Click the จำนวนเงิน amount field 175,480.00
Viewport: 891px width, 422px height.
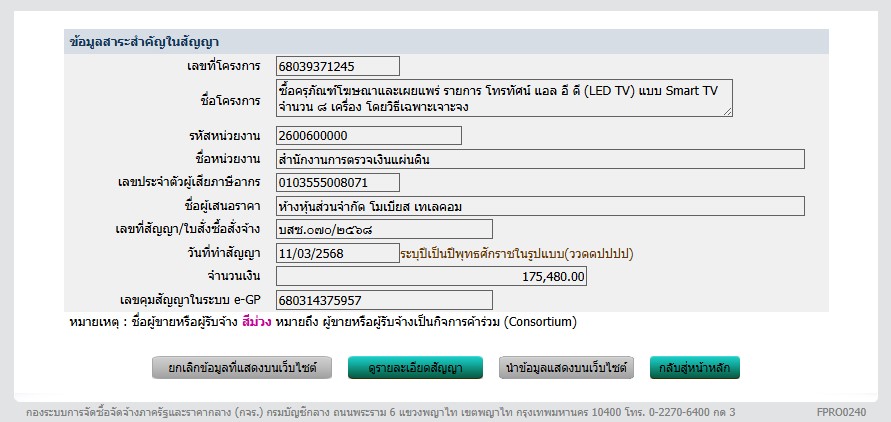pyautogui.click(x=432, y=276)
